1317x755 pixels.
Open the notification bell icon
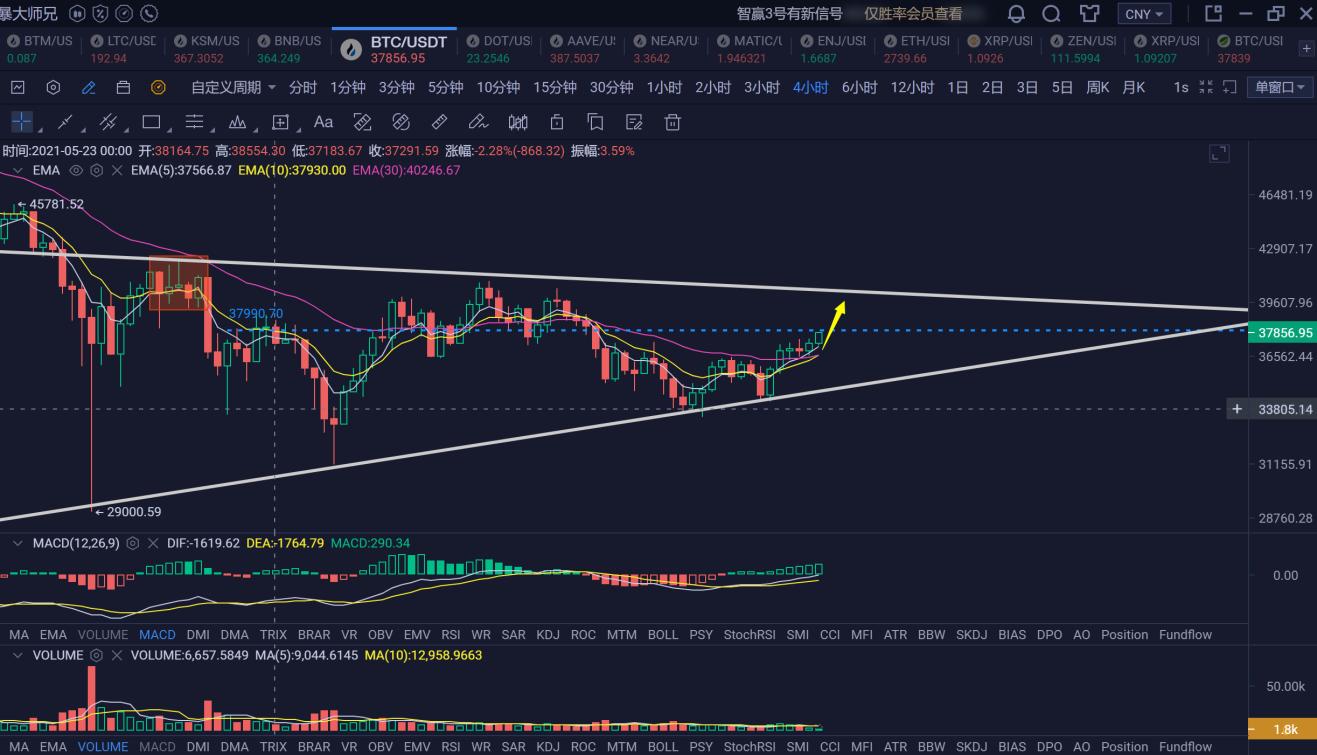(1016, 14)
